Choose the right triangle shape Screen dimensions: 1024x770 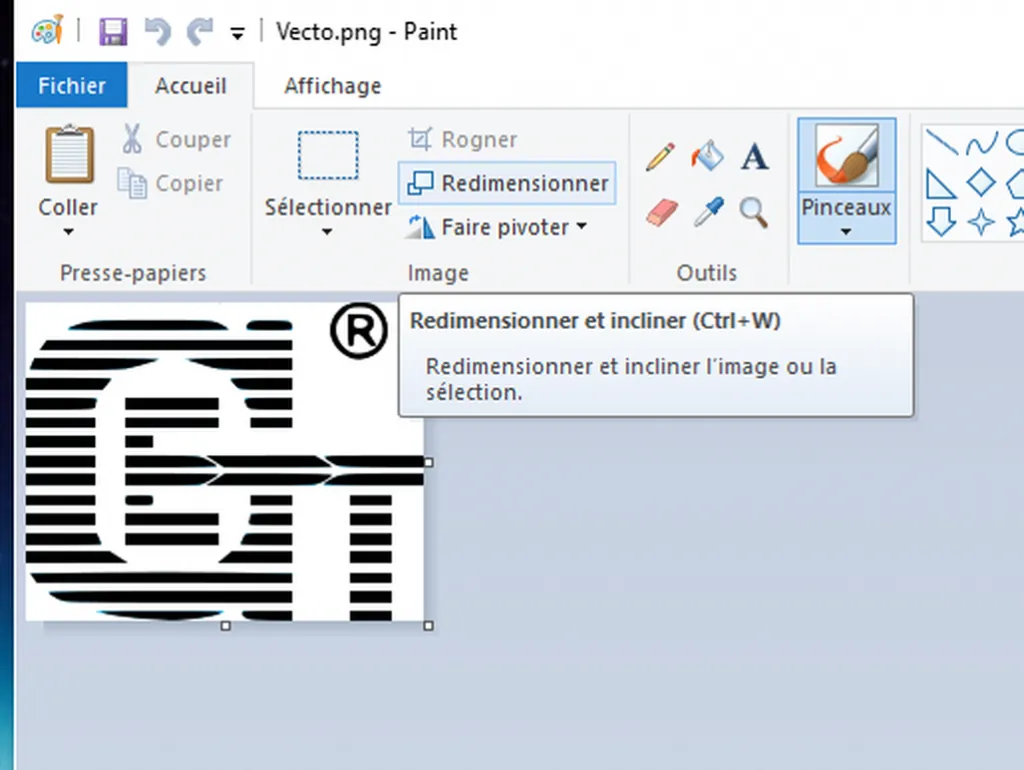(940, 184)
